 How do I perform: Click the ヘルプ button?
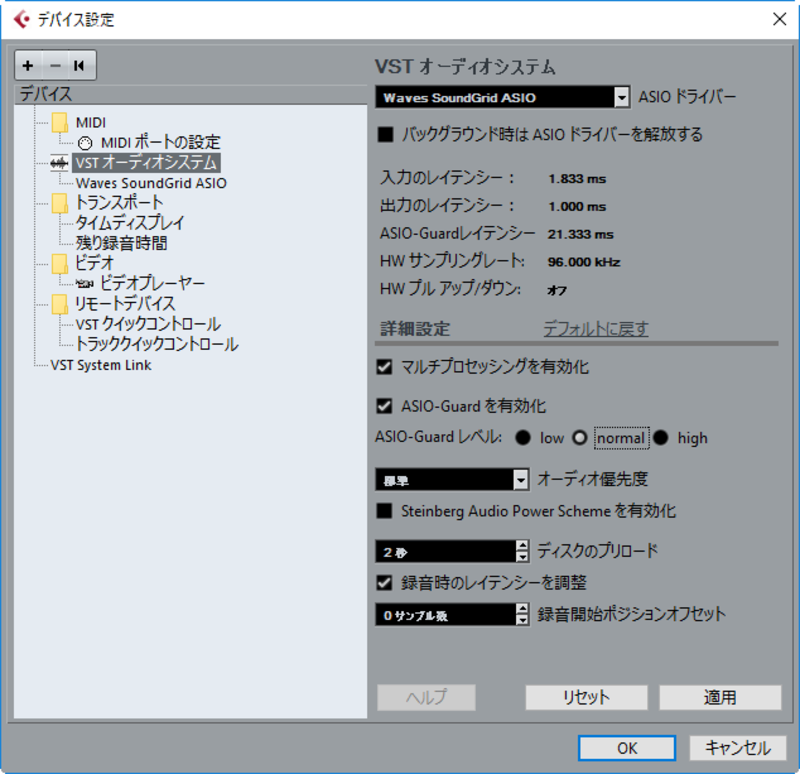(x=427, y=697)
